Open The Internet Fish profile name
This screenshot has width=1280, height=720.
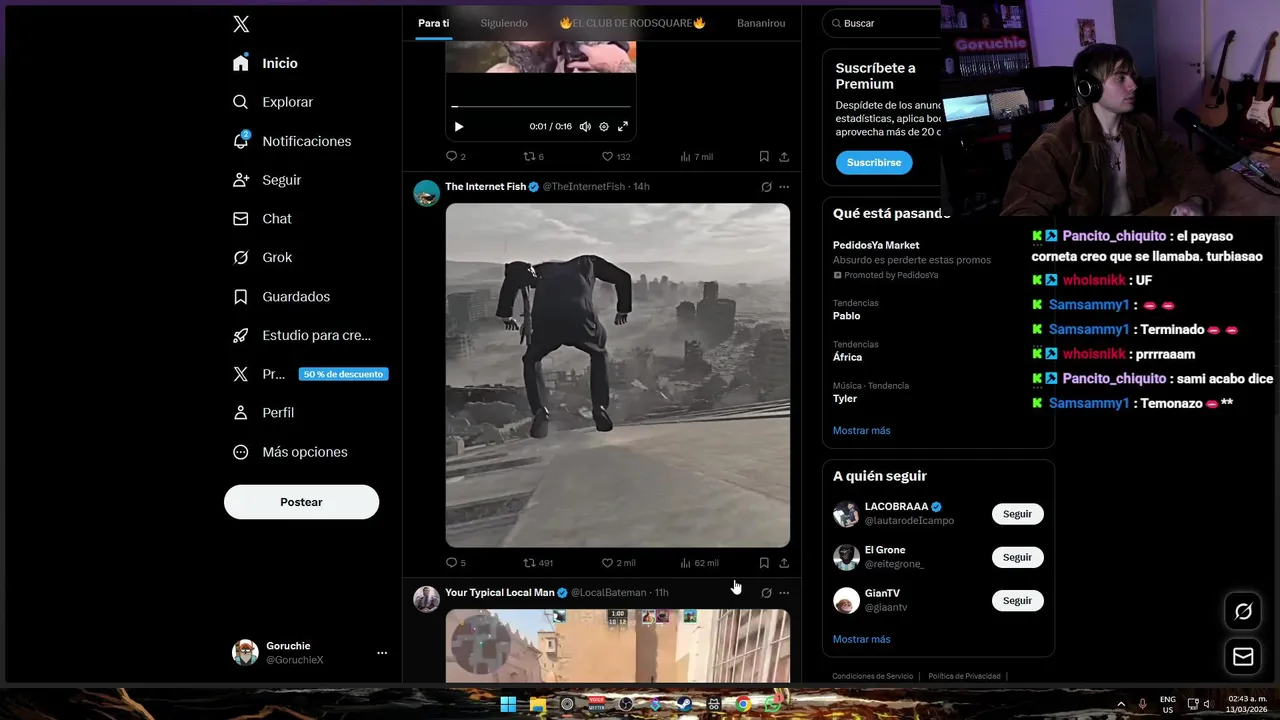pos(485,187)
